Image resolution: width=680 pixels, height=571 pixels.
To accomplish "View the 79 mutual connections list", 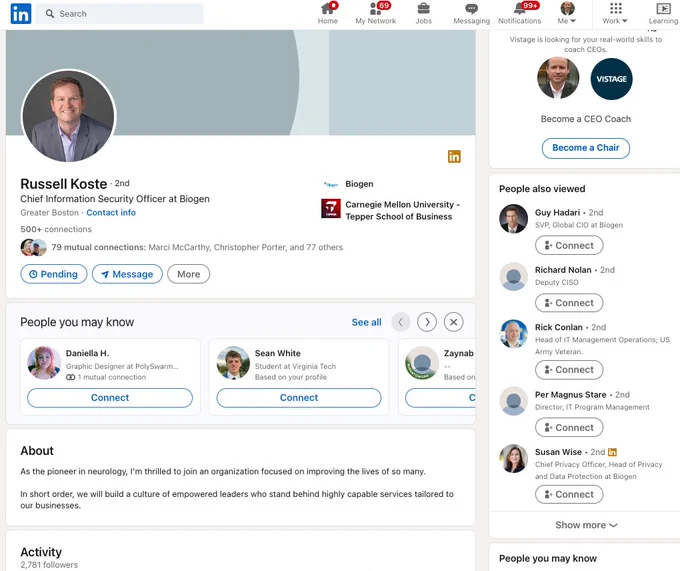I will coord(197,247).
